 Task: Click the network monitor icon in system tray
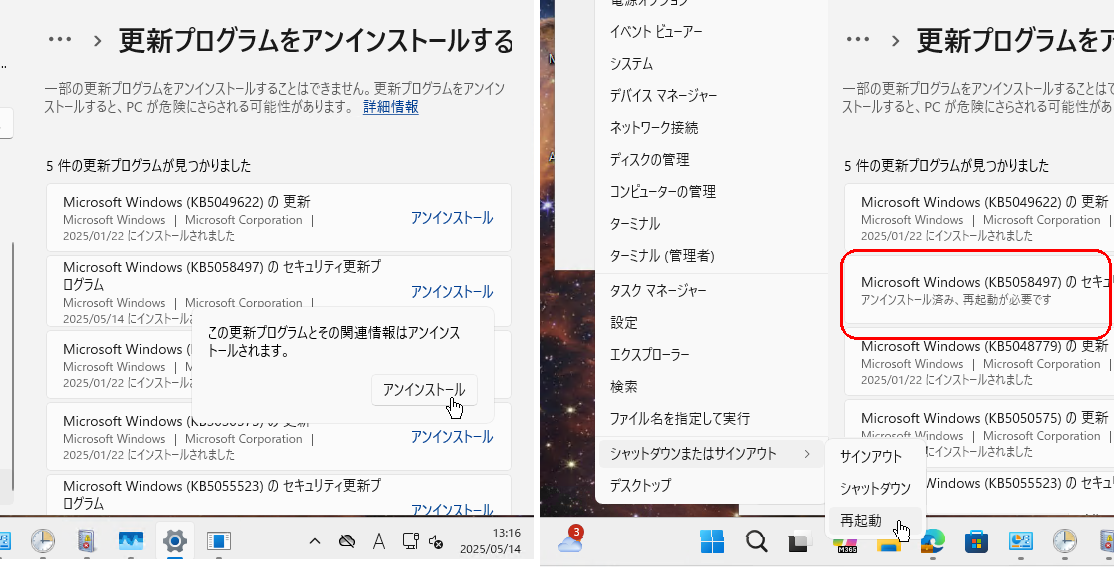click(x=410, y=542)
